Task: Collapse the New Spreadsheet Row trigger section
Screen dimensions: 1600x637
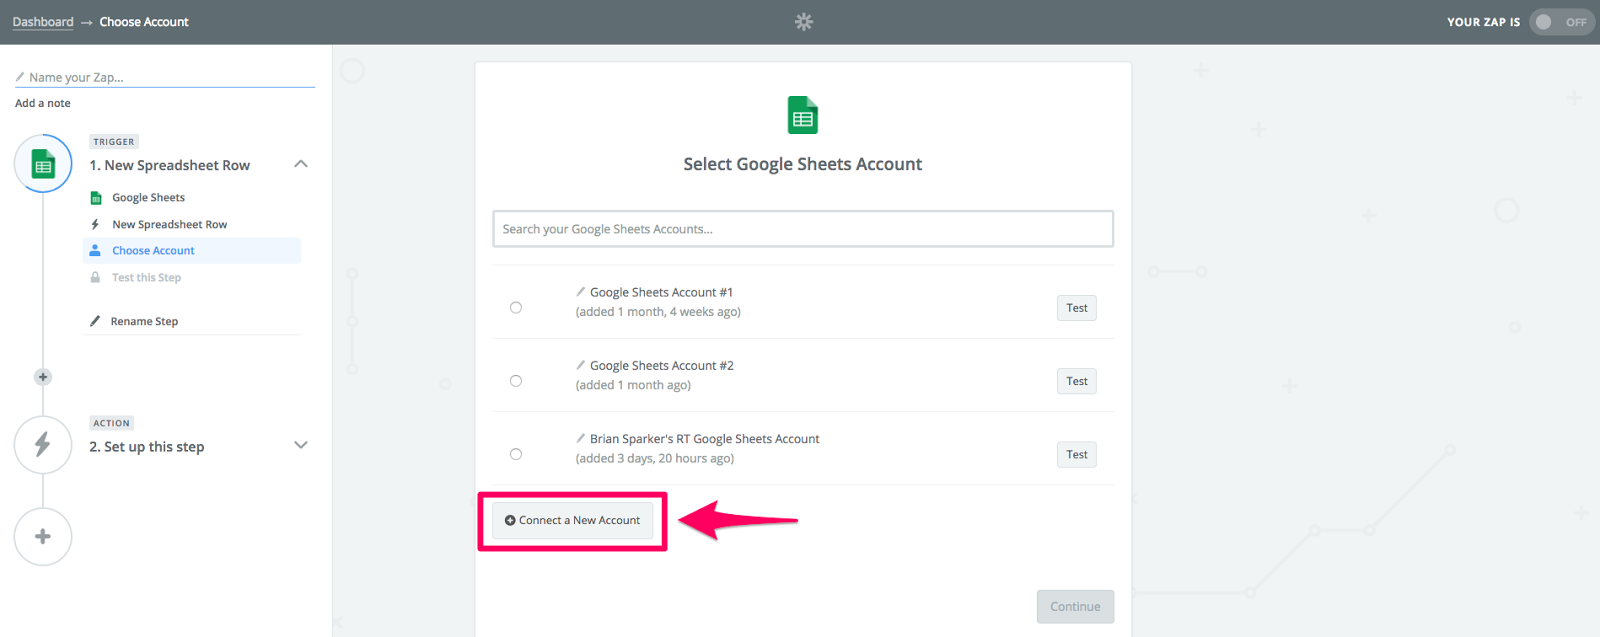Action: pyautogui.click(x=301, y=164)
